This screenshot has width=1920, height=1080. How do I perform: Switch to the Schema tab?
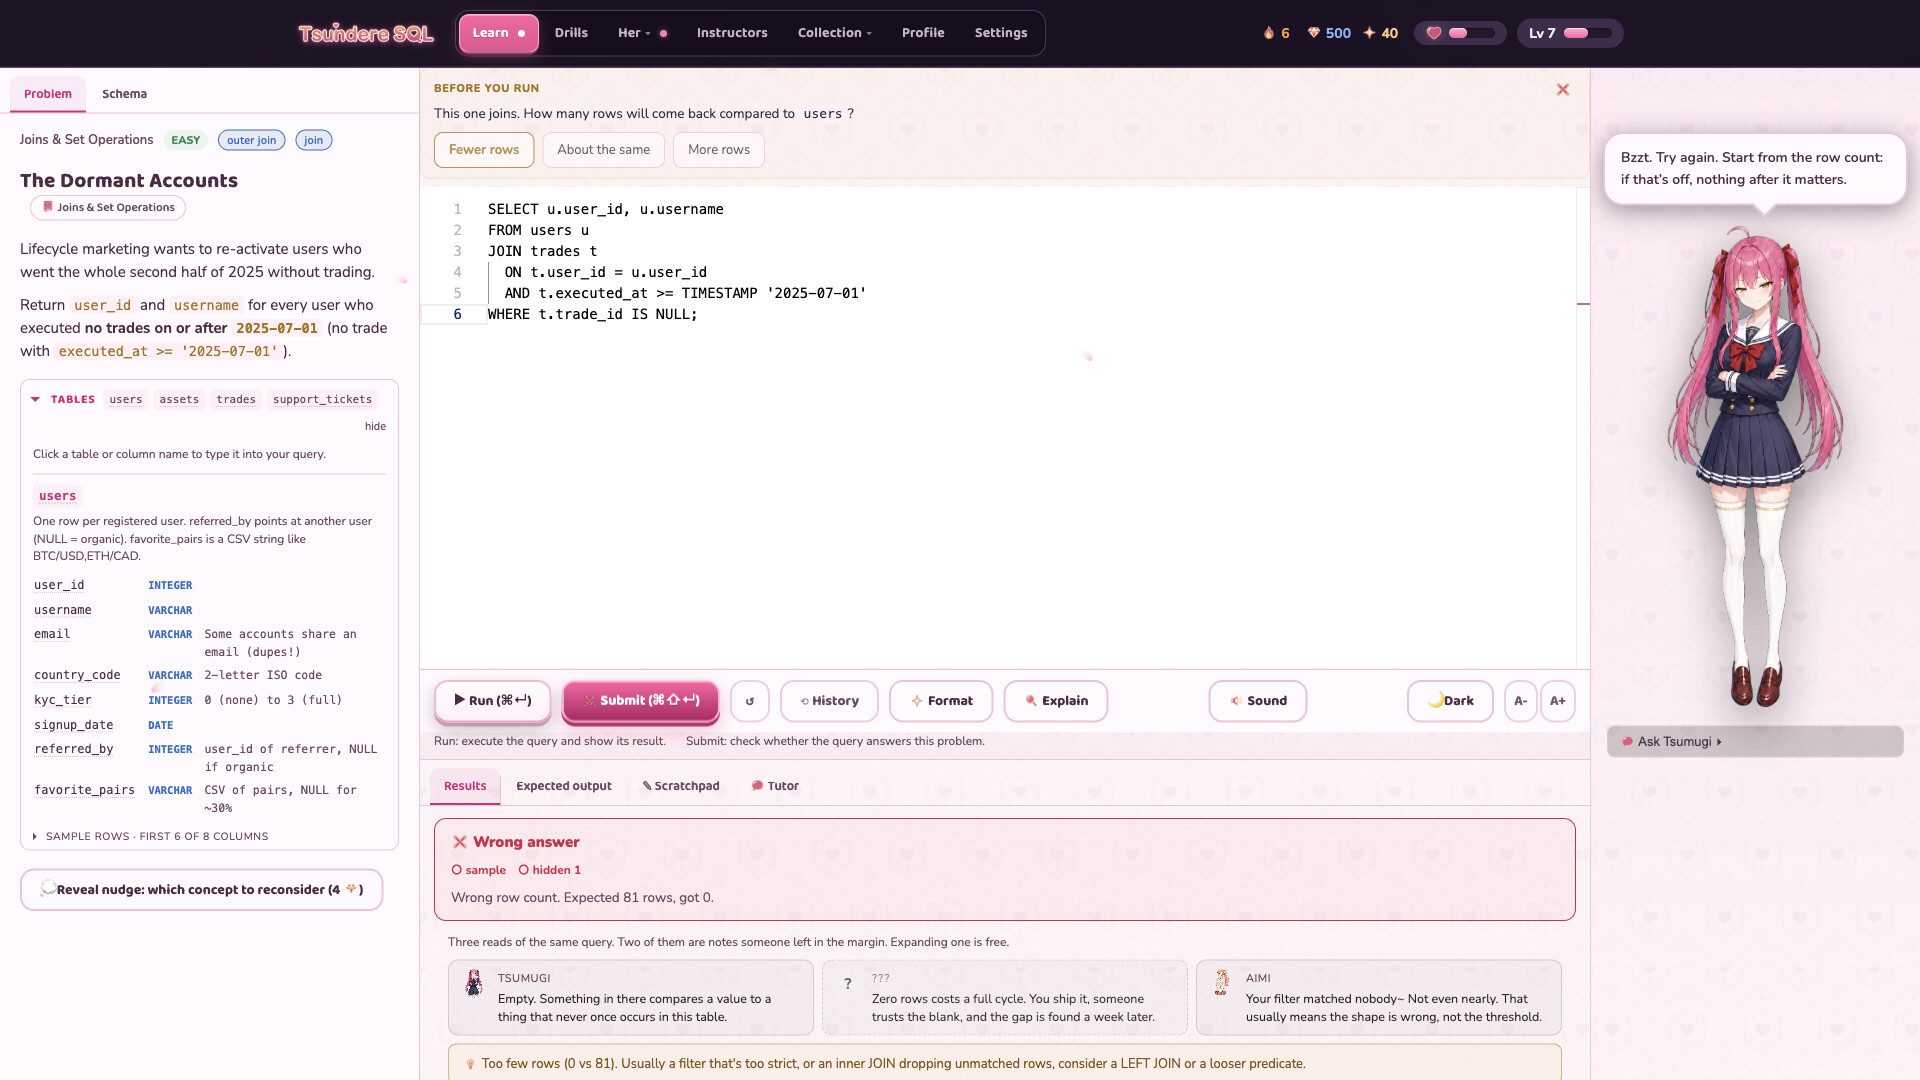[124, 94]
